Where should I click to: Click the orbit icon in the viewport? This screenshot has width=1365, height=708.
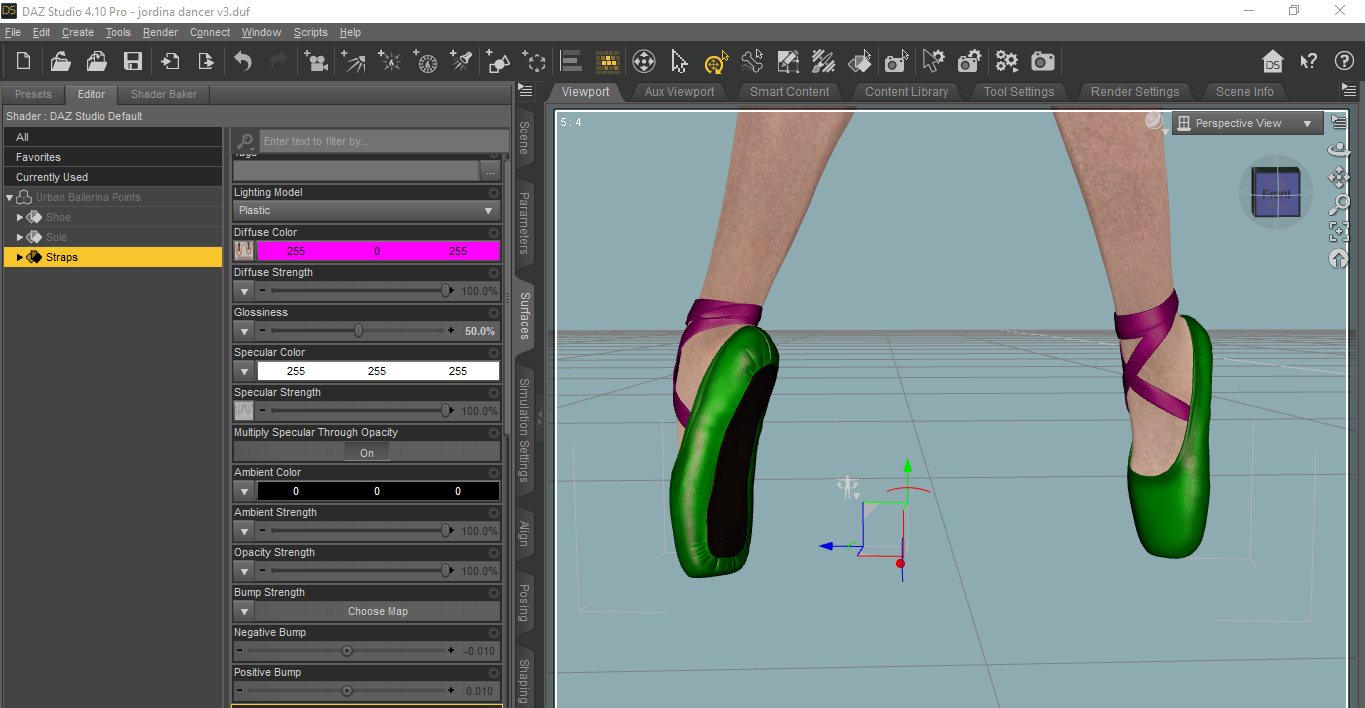(x=1339, y=149)
